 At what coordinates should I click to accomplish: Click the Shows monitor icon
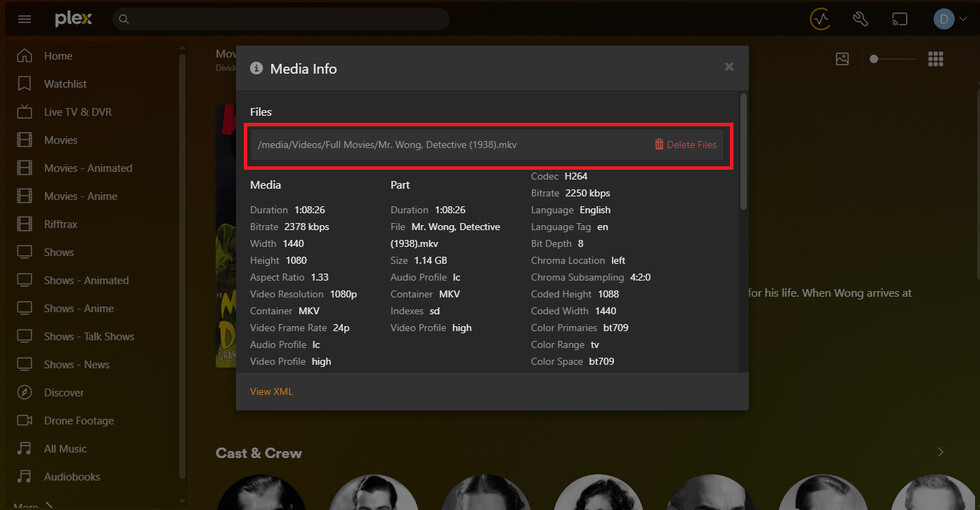coord(24,252)
